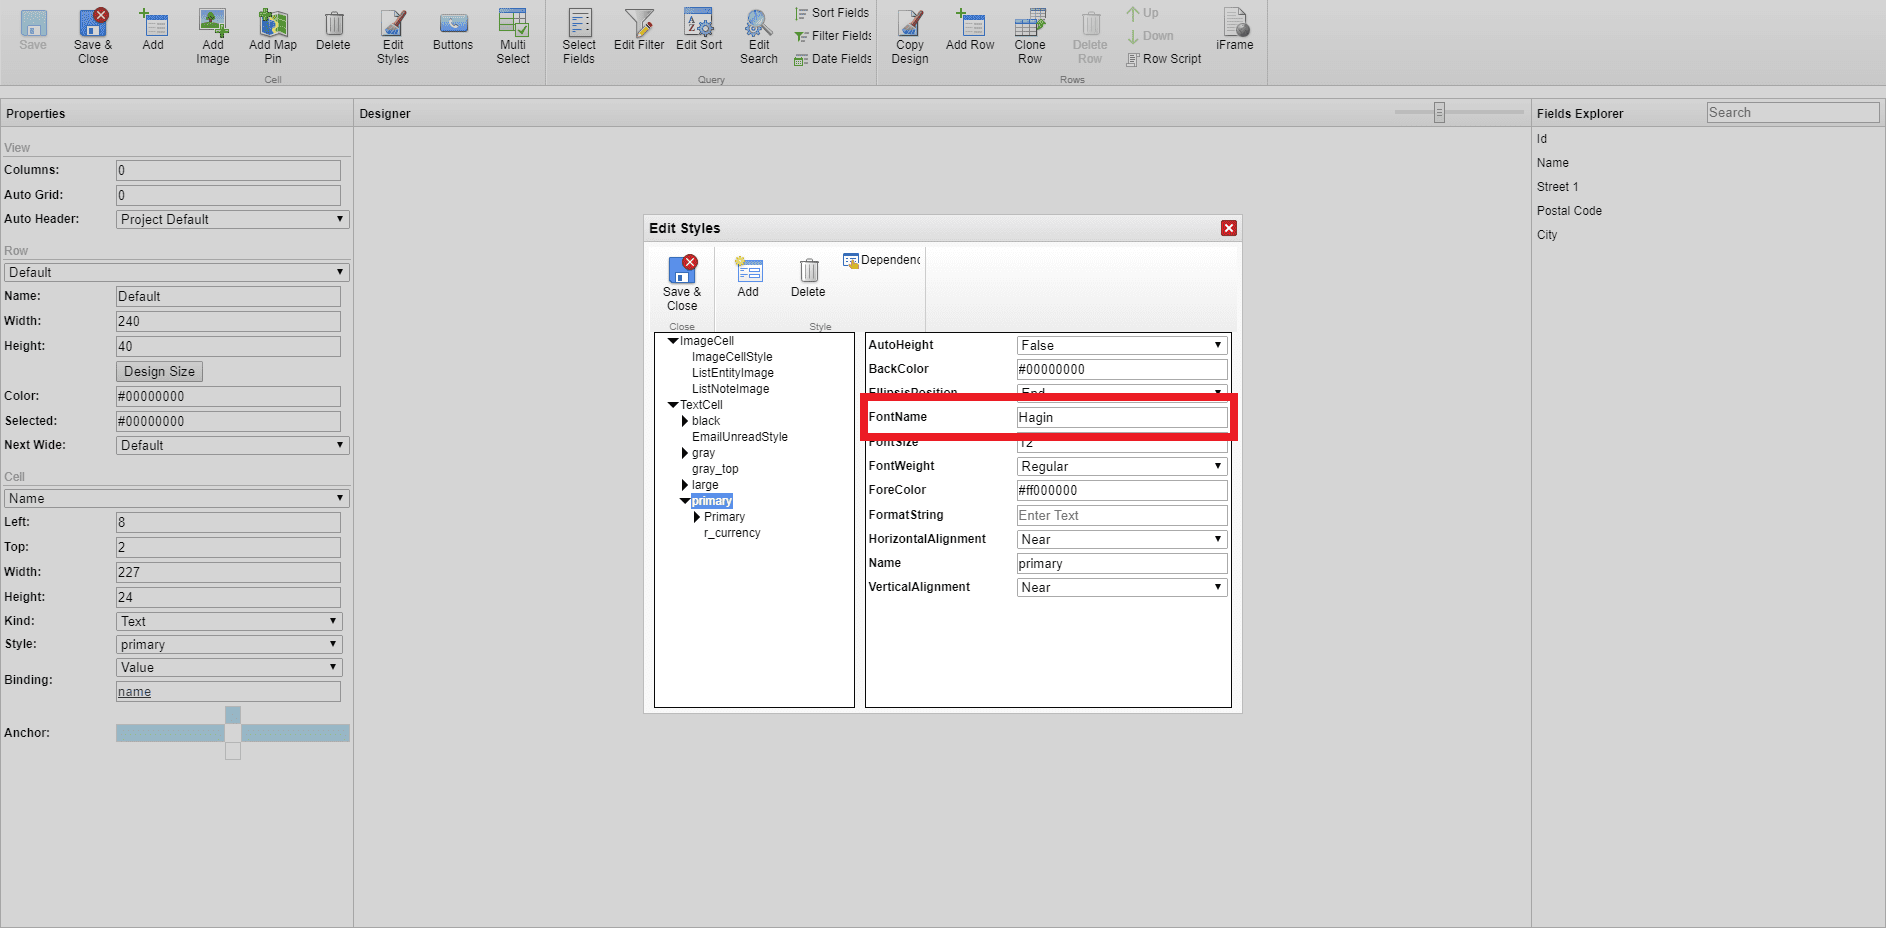Open the cell Kind dropdown
The image size is (1886, 928).
pos(229,621)
